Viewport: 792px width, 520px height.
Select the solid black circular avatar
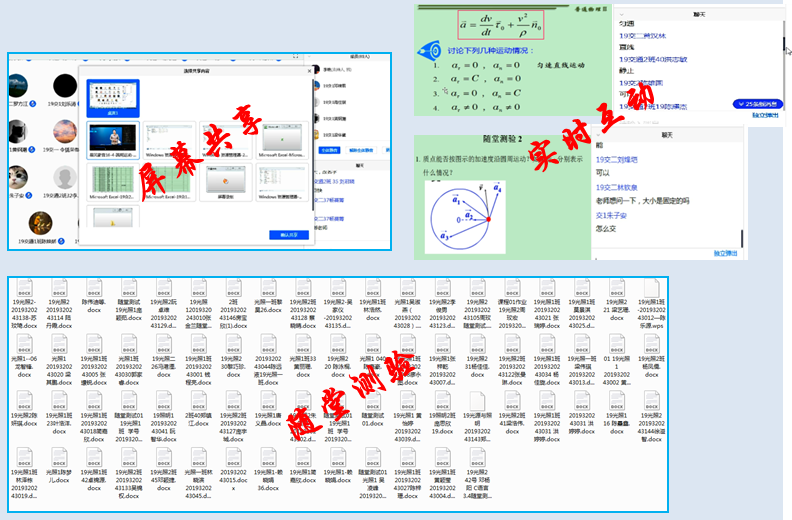pos(67,84)
